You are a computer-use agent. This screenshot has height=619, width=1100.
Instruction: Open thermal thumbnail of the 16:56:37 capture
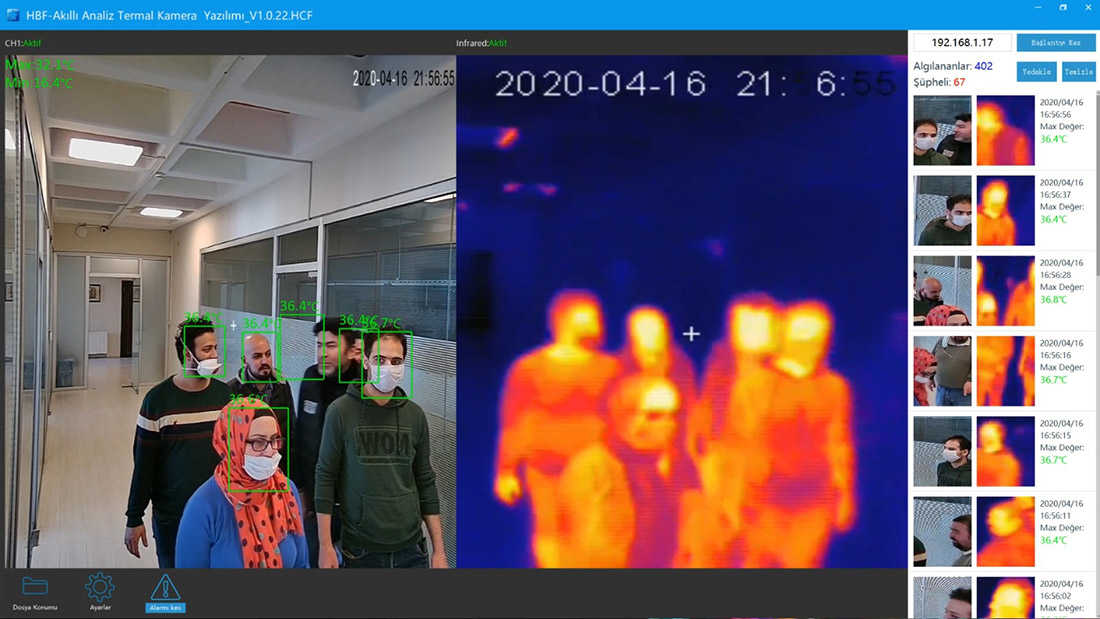1005,211
